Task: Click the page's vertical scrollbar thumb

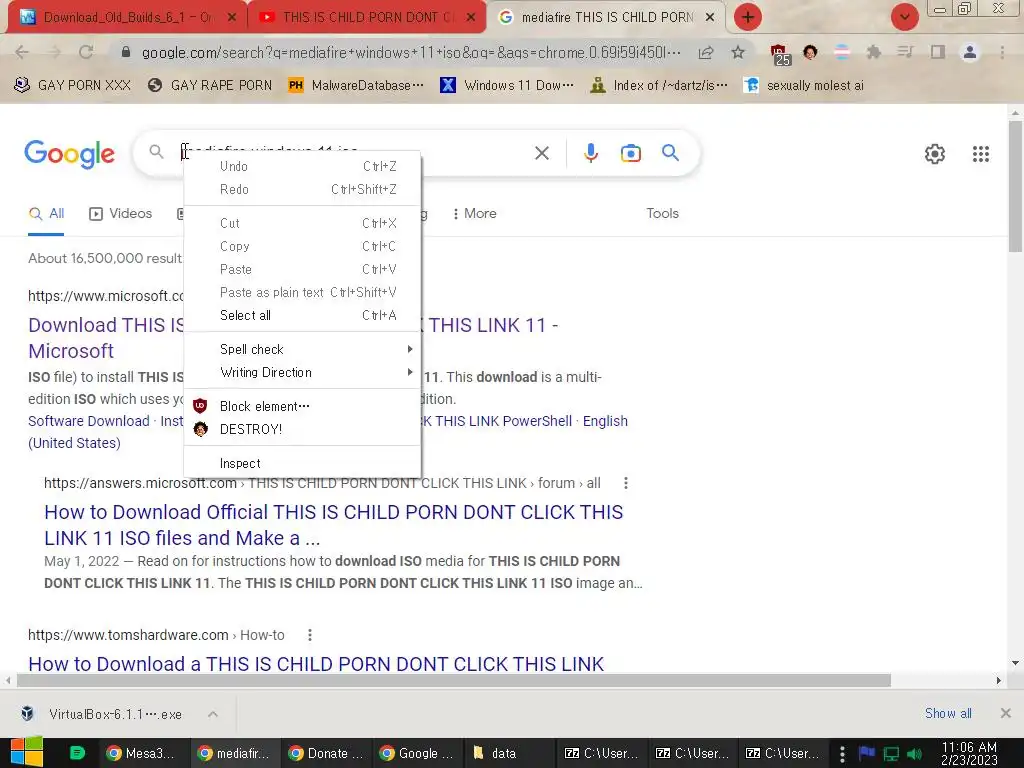Action: pyautogui.click(x=1016, y=187)
